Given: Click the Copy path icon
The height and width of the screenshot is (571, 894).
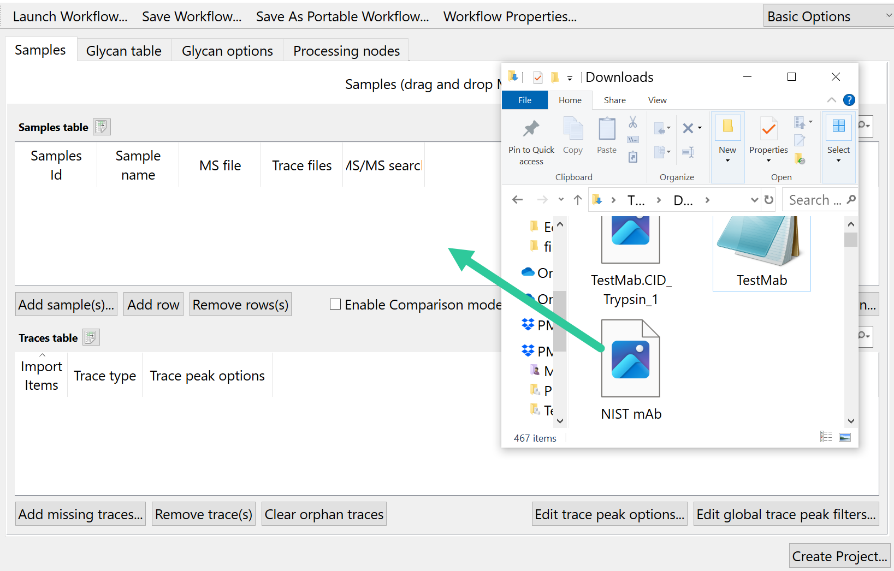Looking at the screenshot, I should tap(633, 140).
